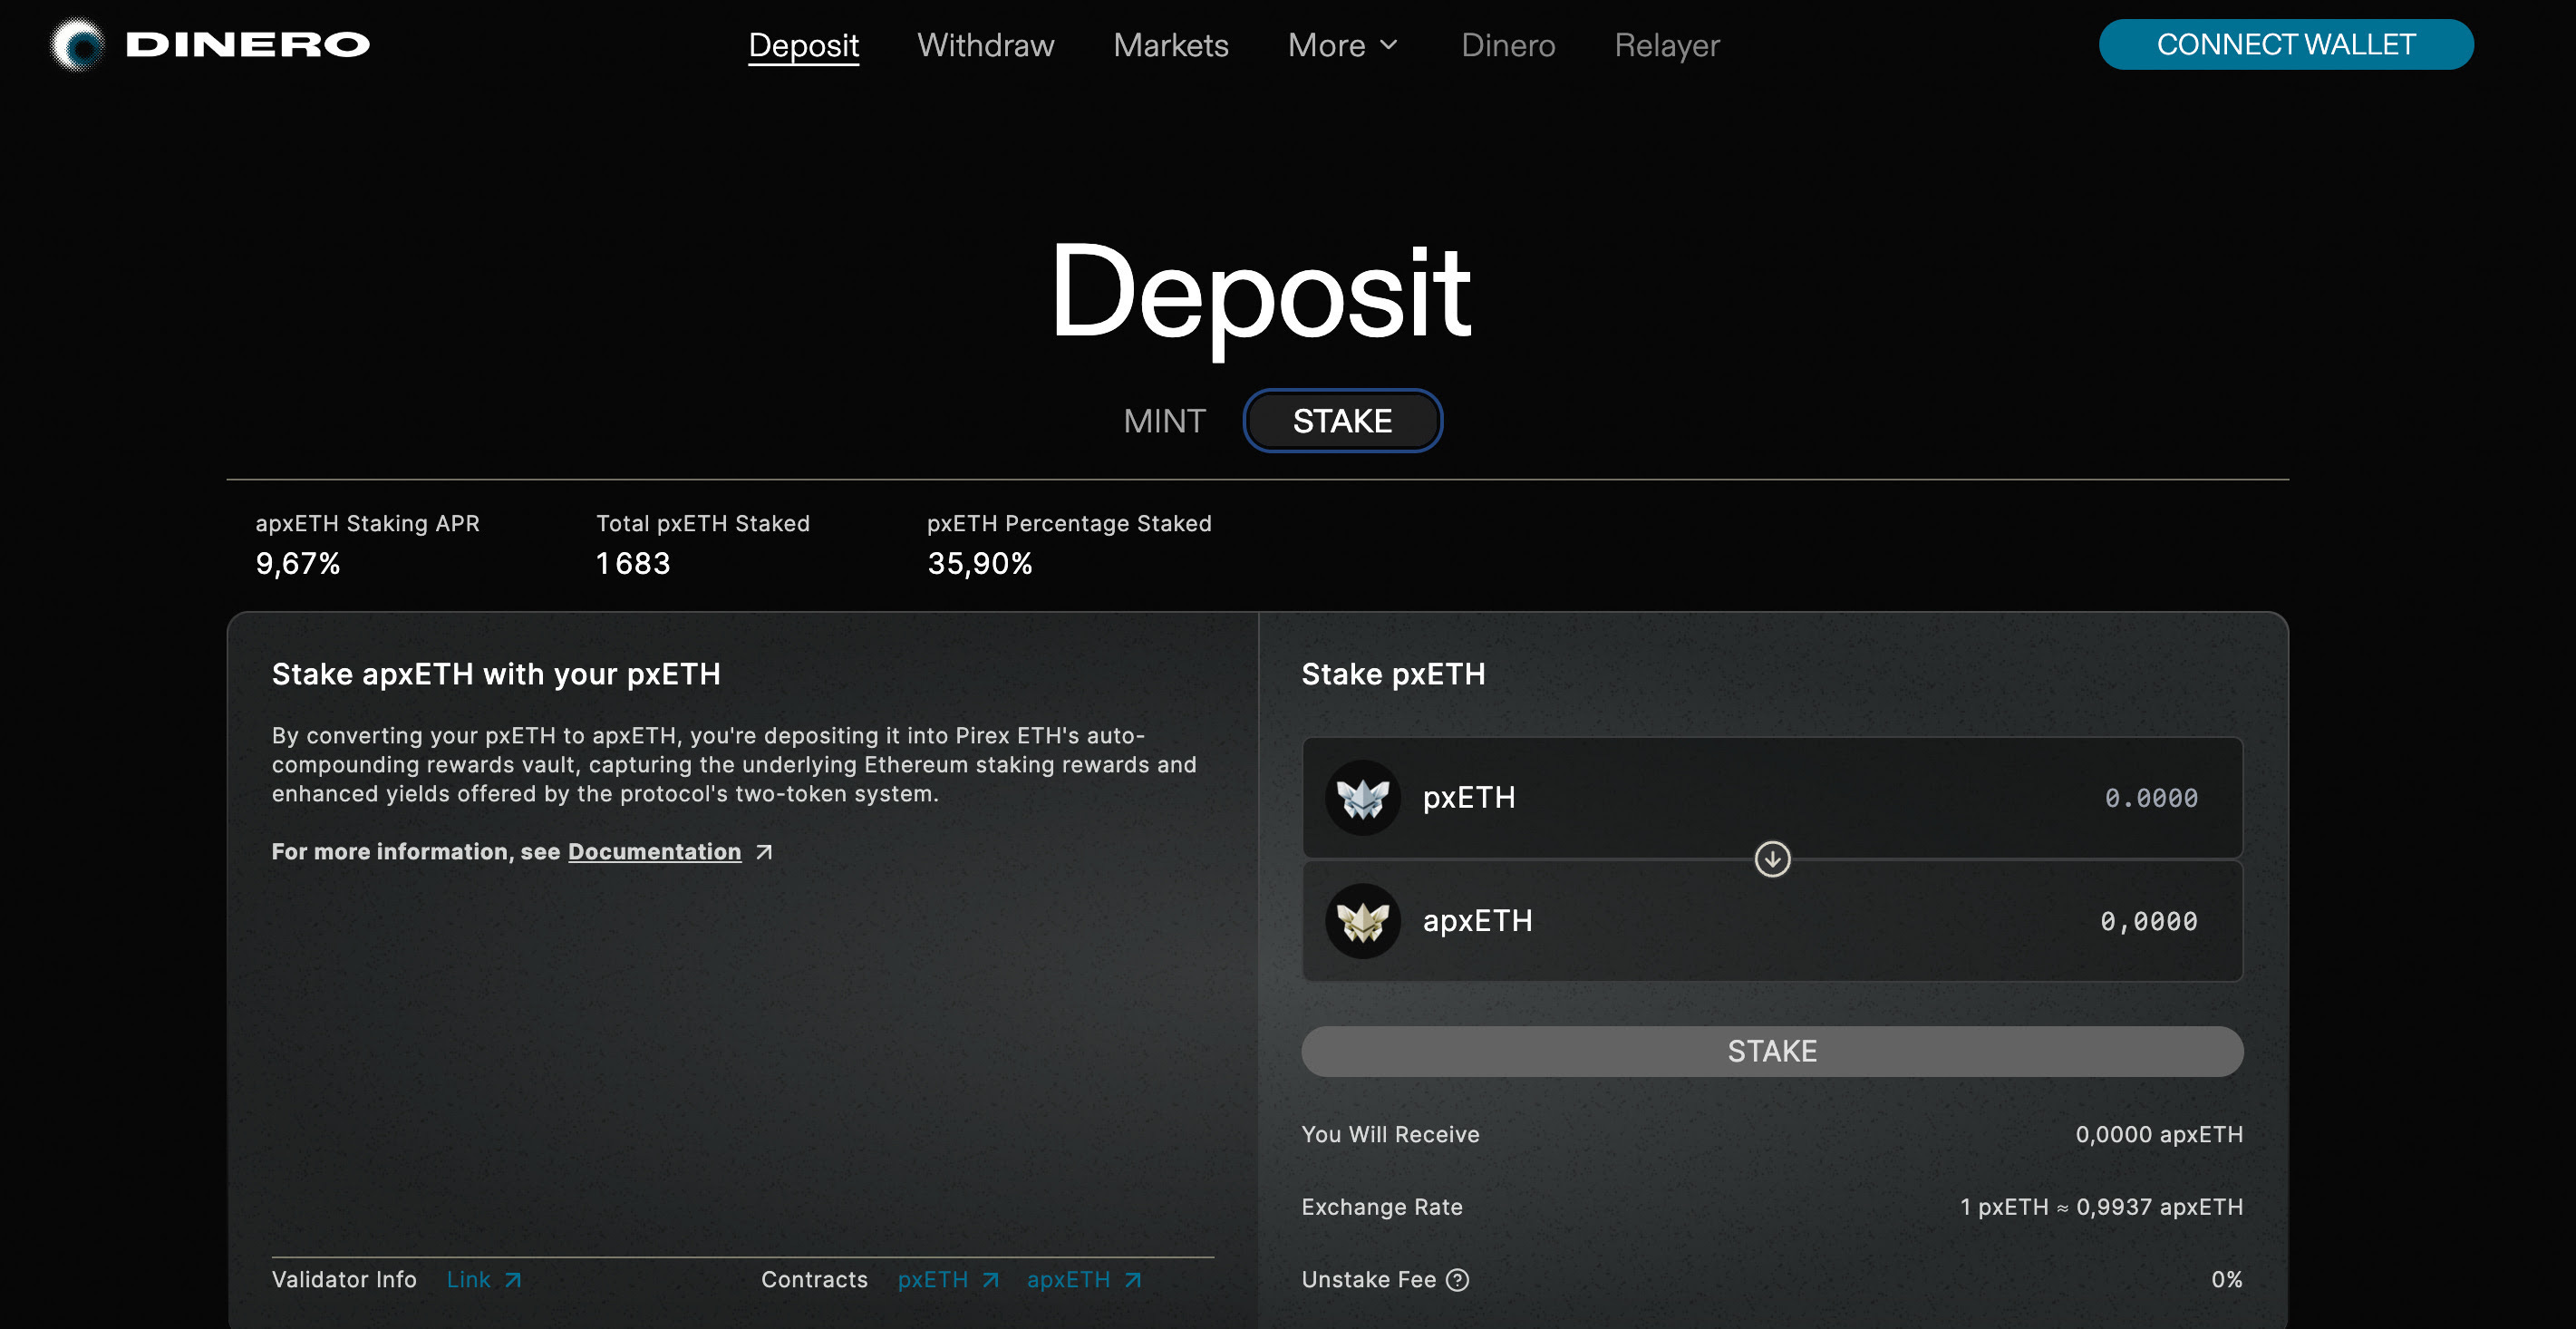The height and width of the screenshot is (1329, 2576).
Task: Click the pxETH amount input field
Action: point(2150,797)
